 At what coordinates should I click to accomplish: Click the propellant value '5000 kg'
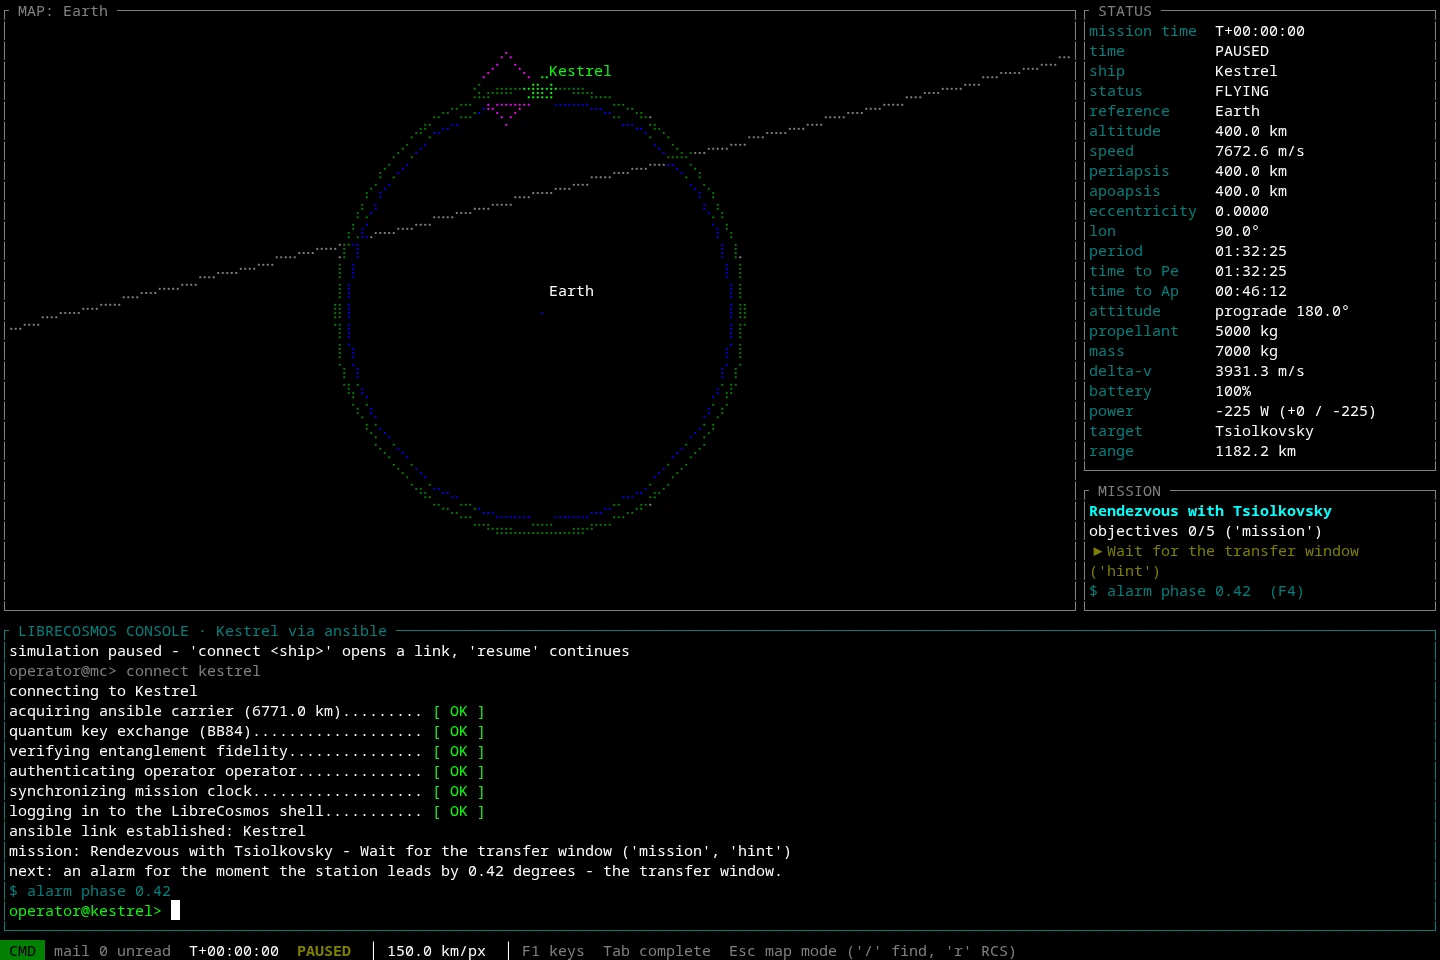point(1246,331)
